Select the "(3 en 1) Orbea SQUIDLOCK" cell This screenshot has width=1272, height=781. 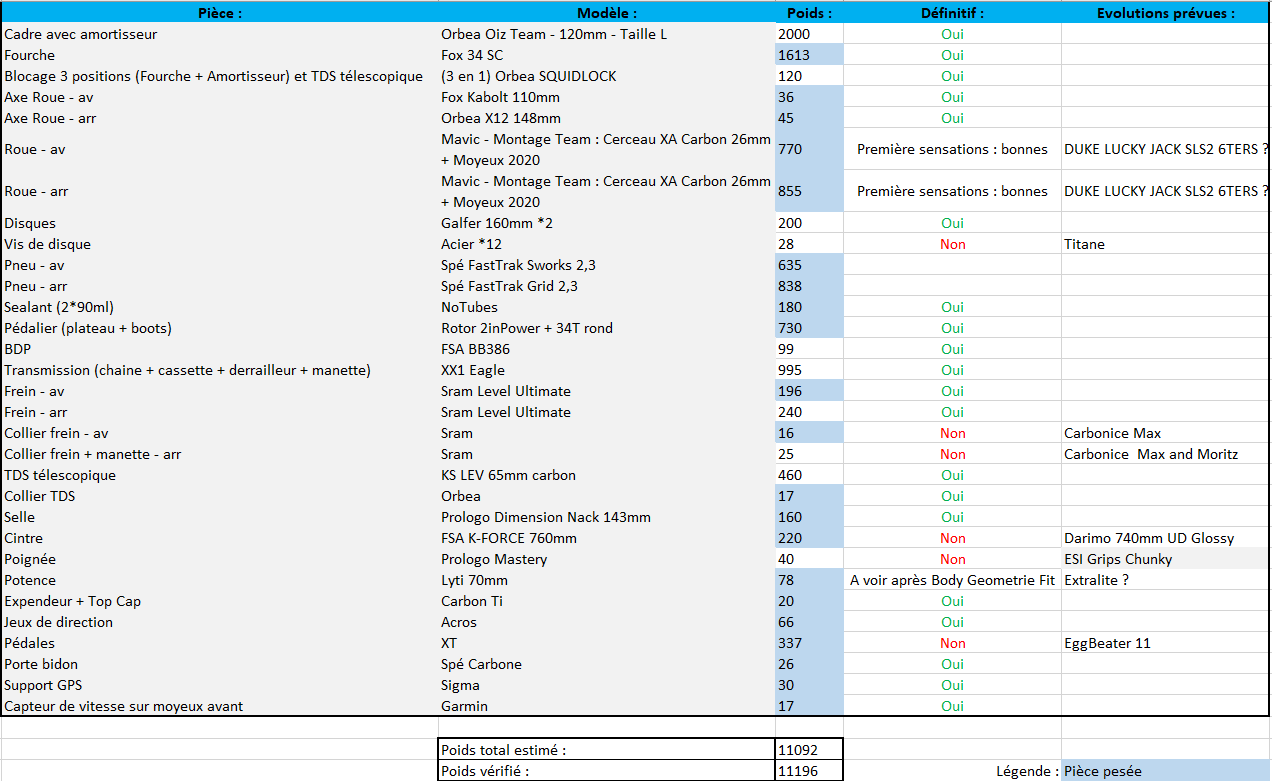coord(606,76)
